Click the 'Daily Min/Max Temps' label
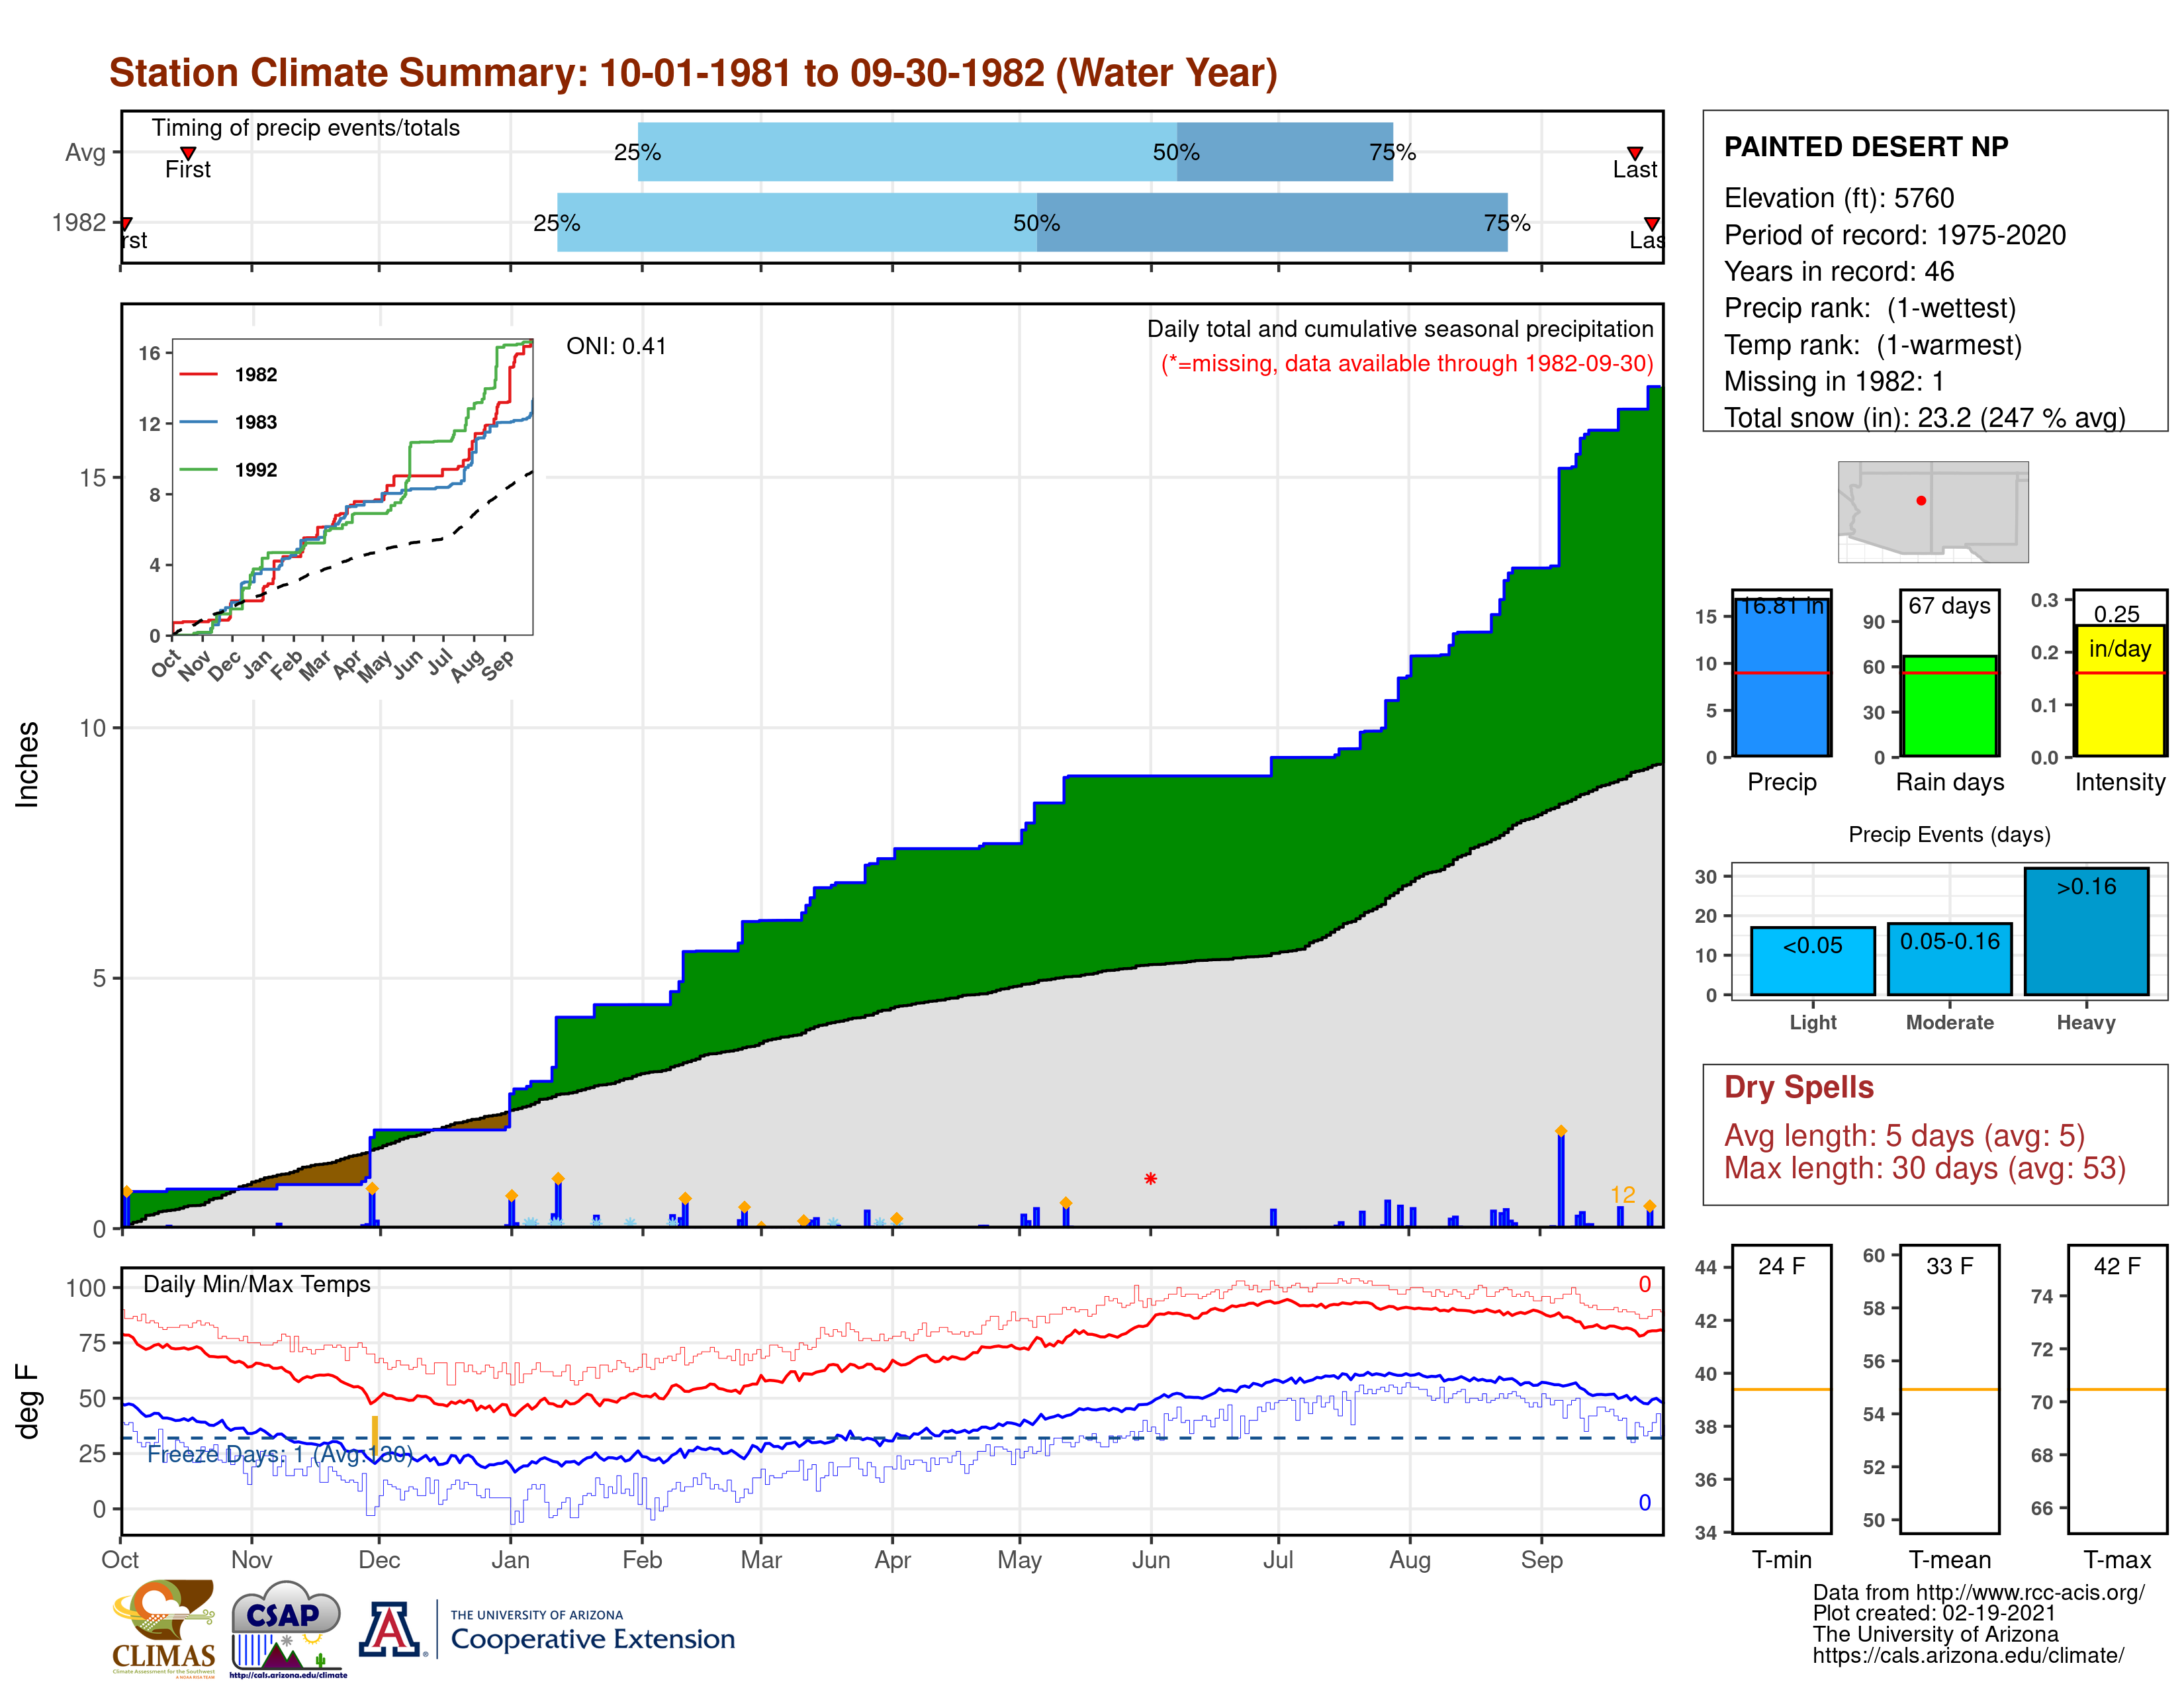This screenshot has height=1688, width=2184. tap(257, 1284)
